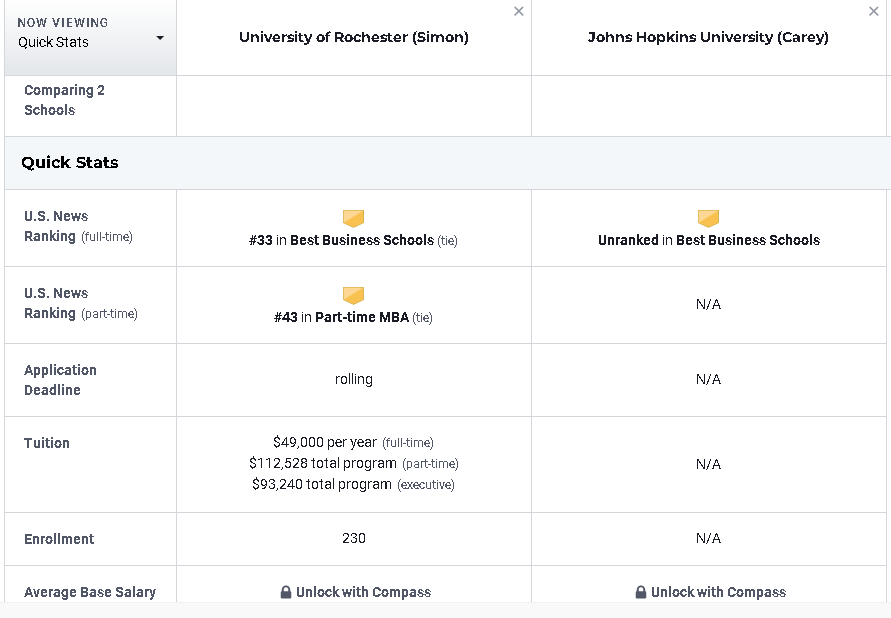Click the $49,000 per year tuition text

click(x=325, y=442)
